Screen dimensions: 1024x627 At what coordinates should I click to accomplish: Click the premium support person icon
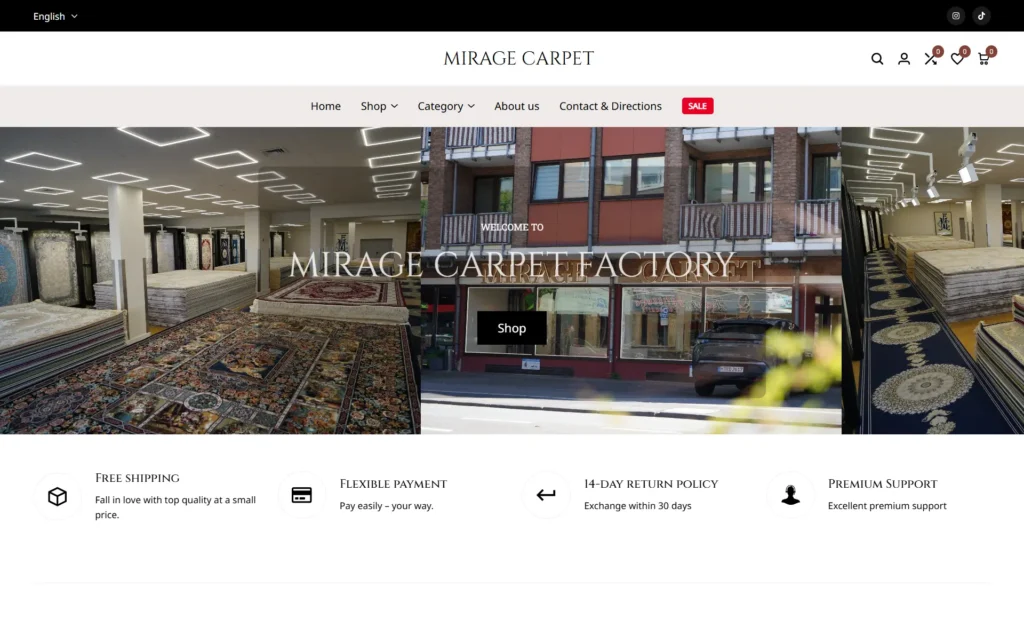pyautogui.click(x=790, y=495)
